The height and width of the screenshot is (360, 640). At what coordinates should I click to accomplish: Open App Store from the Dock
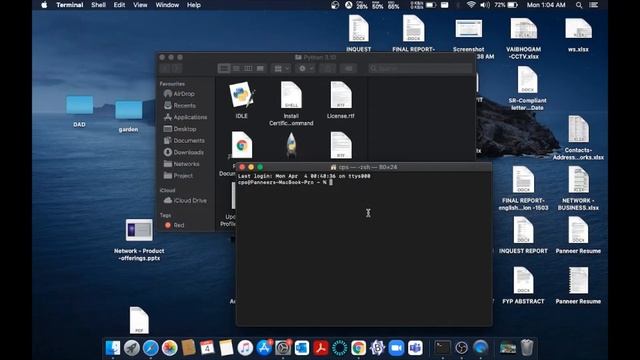(x=264, y=348)
